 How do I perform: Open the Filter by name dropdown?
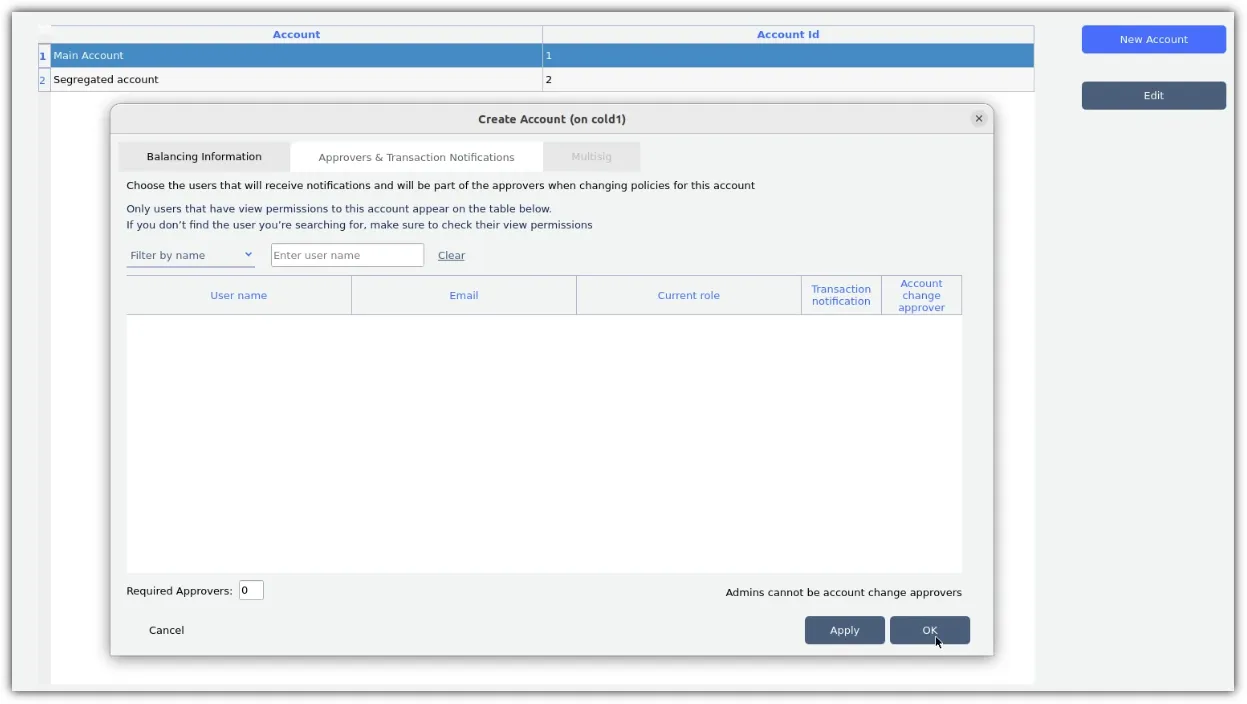[x=190, y=256]
